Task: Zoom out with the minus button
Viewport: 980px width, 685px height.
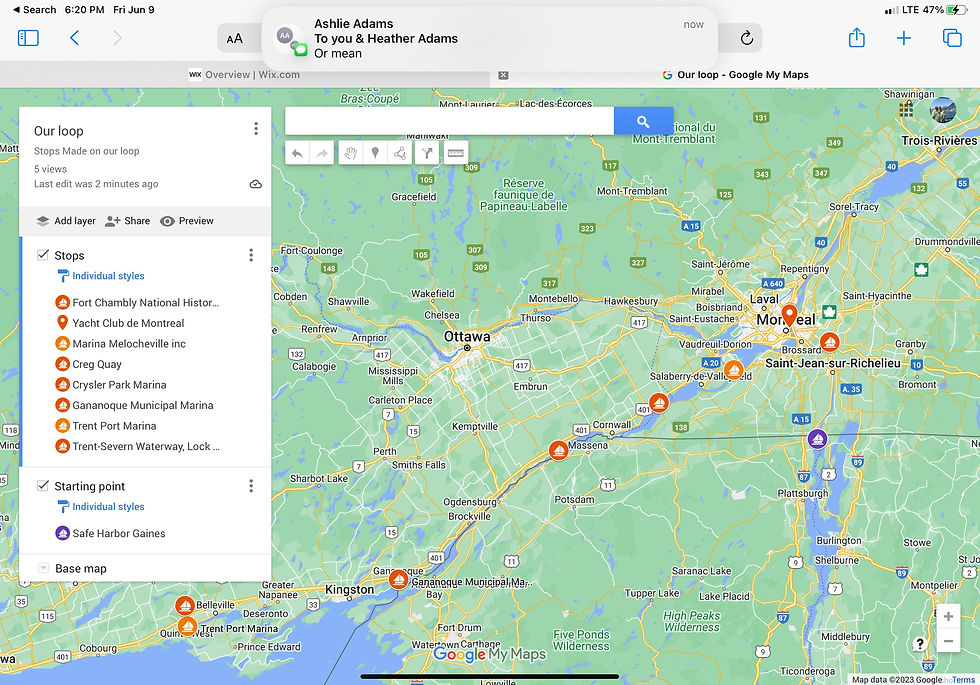Action: pyautogui.click(x=948, y=641)
